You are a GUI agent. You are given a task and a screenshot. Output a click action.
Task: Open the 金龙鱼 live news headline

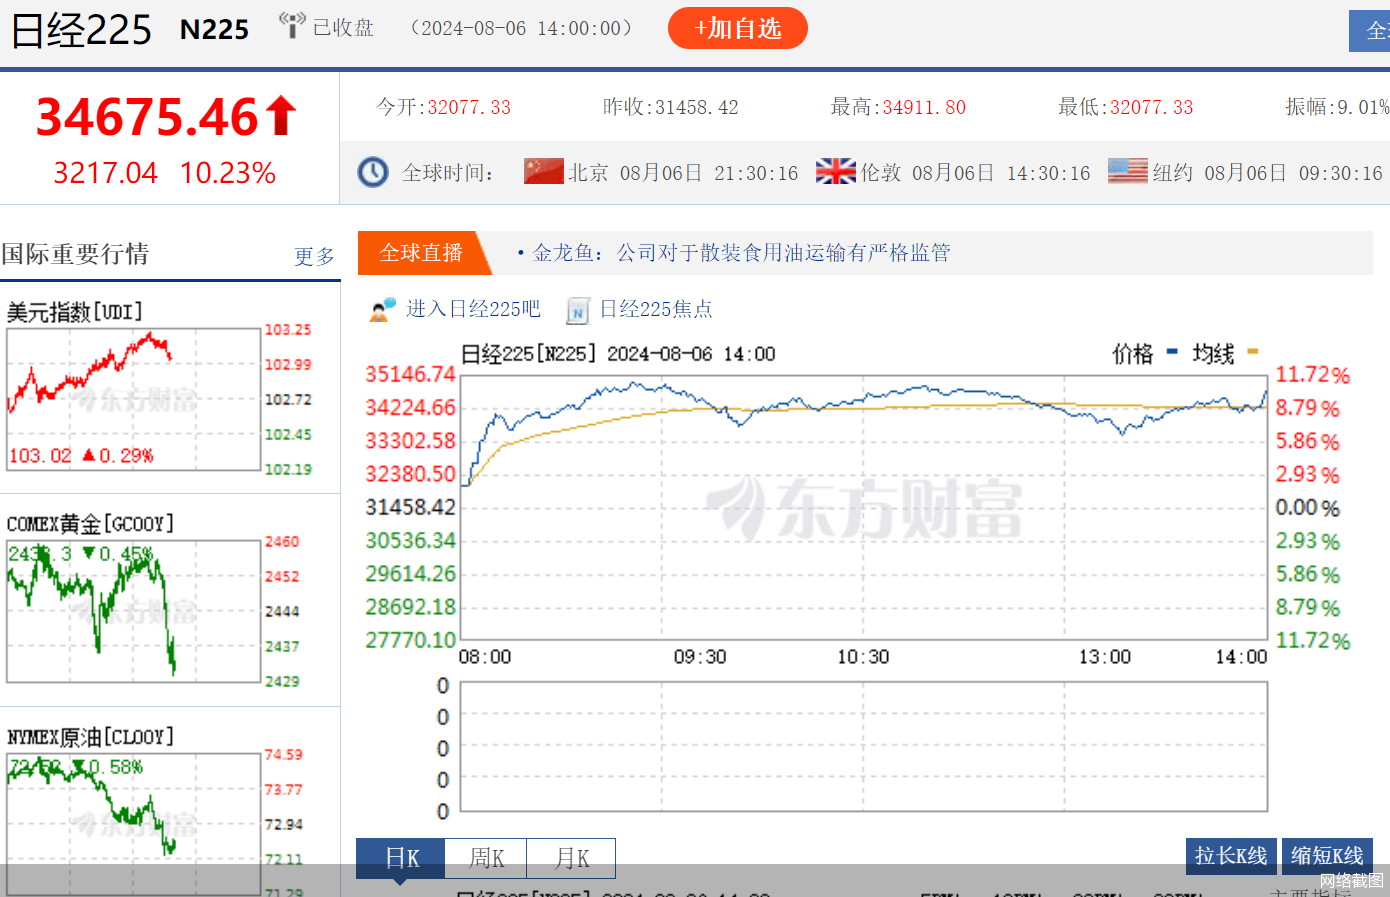click(x=741, y=253)
